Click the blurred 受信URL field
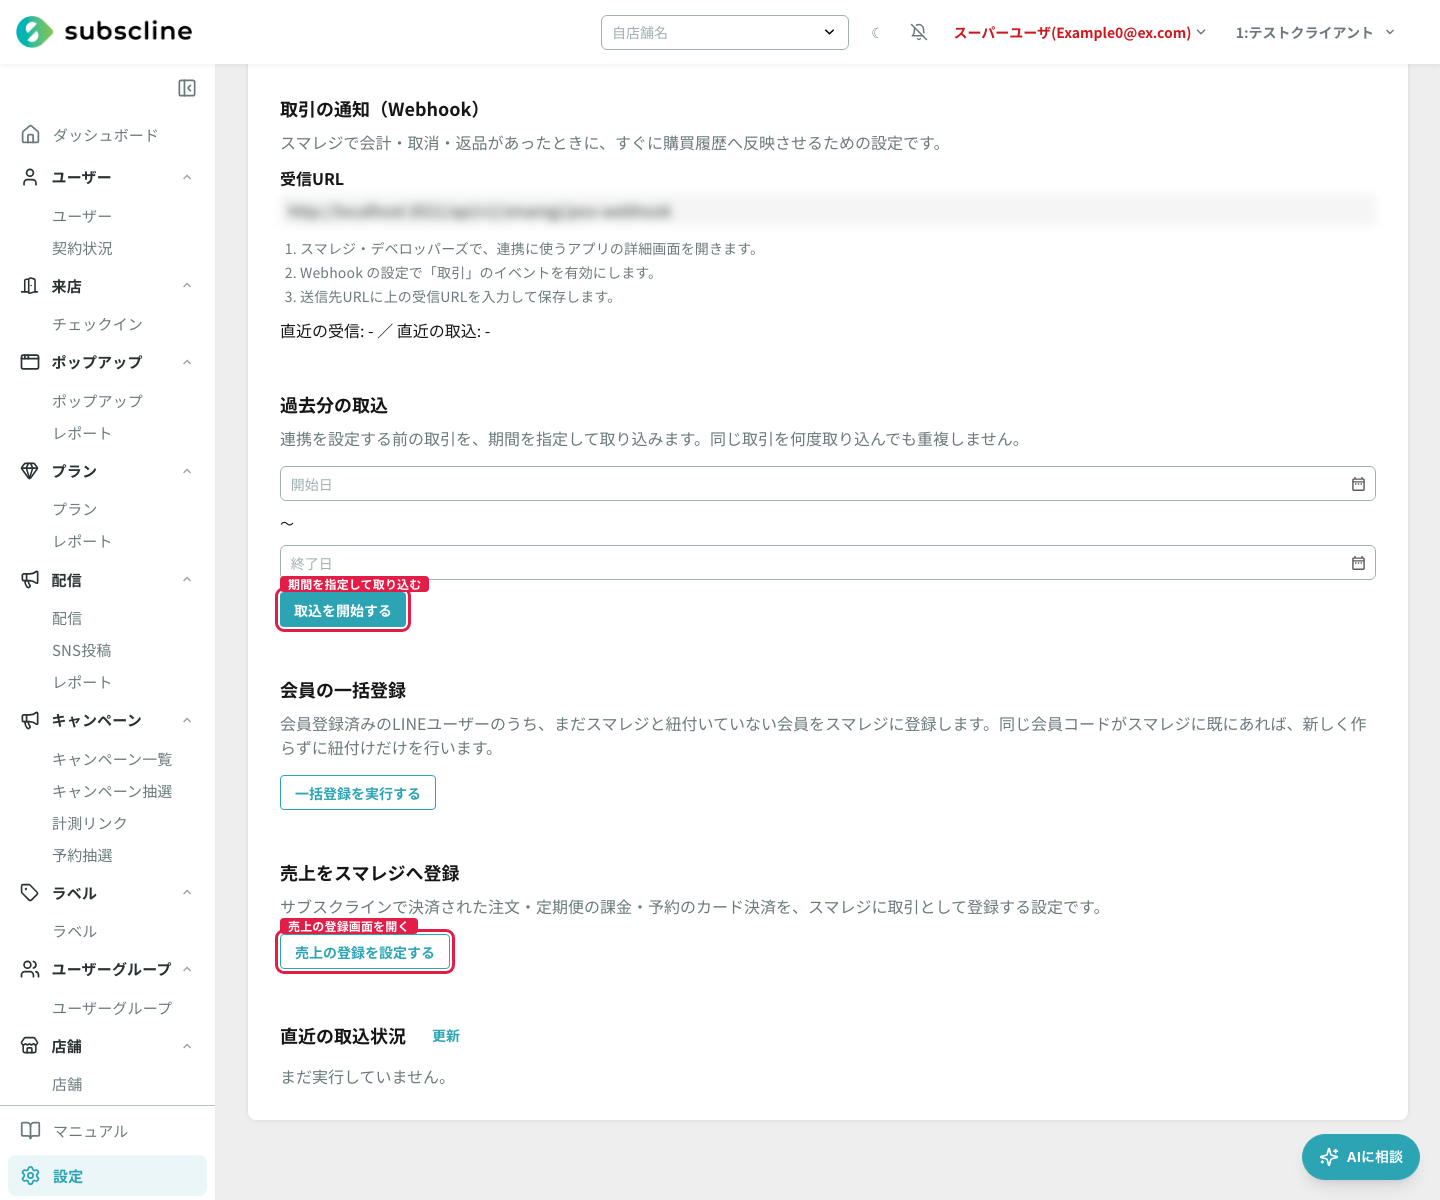The width and height of the screenshot is (1440, 1200). pyautogui.click(x=828, y=211)
